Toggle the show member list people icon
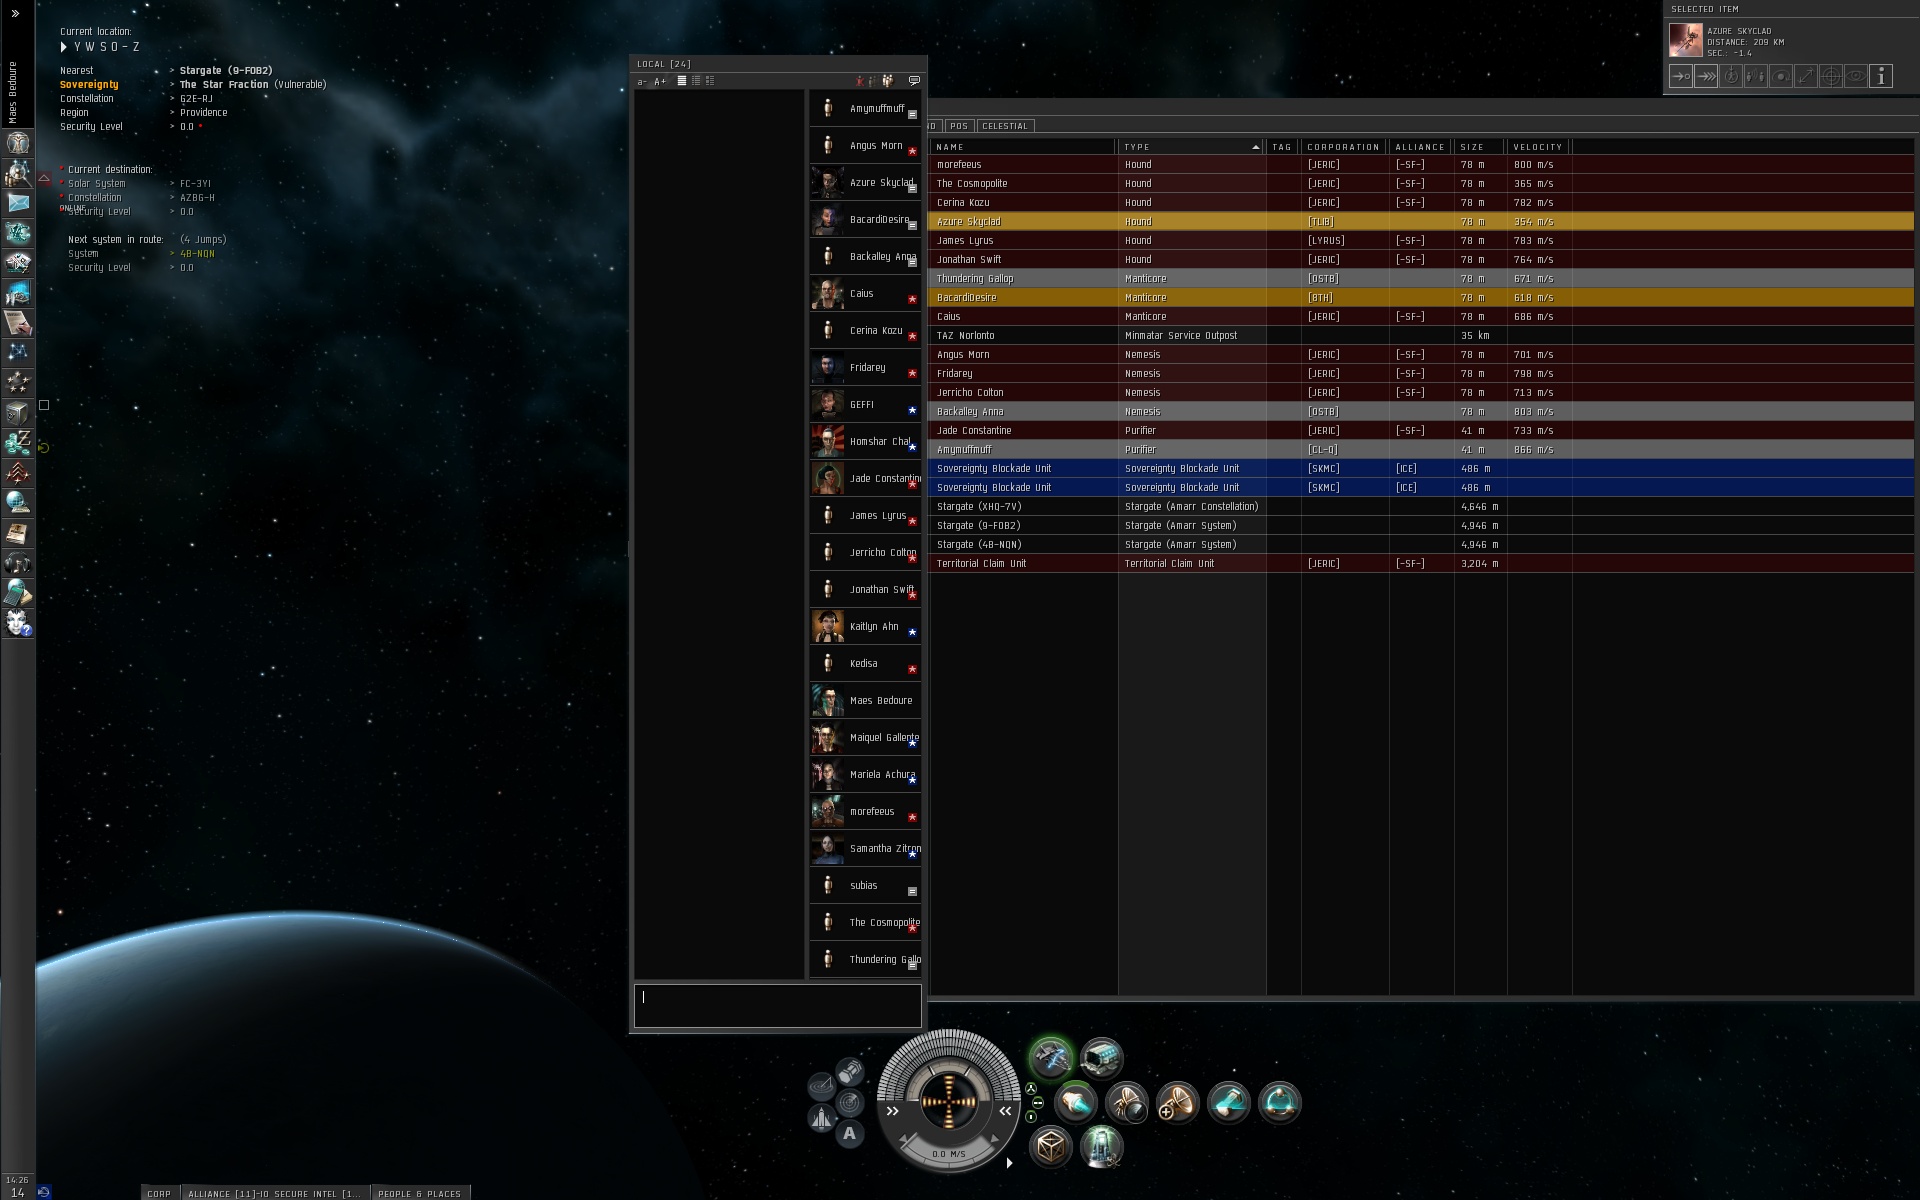Image resolution: width=1920 pixels, height=1200 pixels. click(x=887, y=81)
